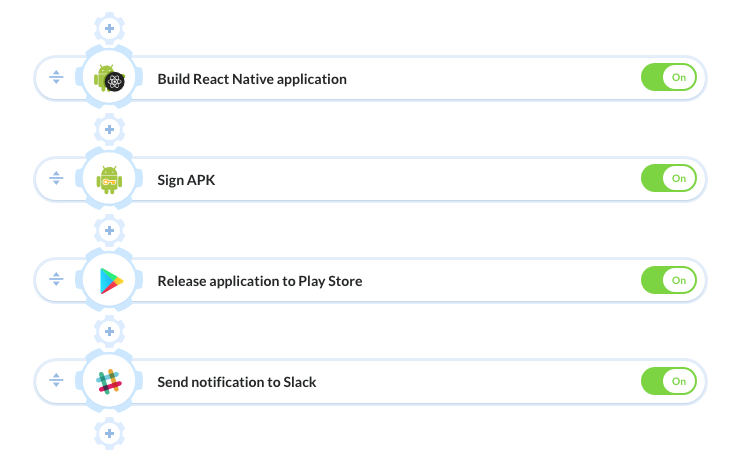Disable the Build React Native application toggle

[669, 77]
